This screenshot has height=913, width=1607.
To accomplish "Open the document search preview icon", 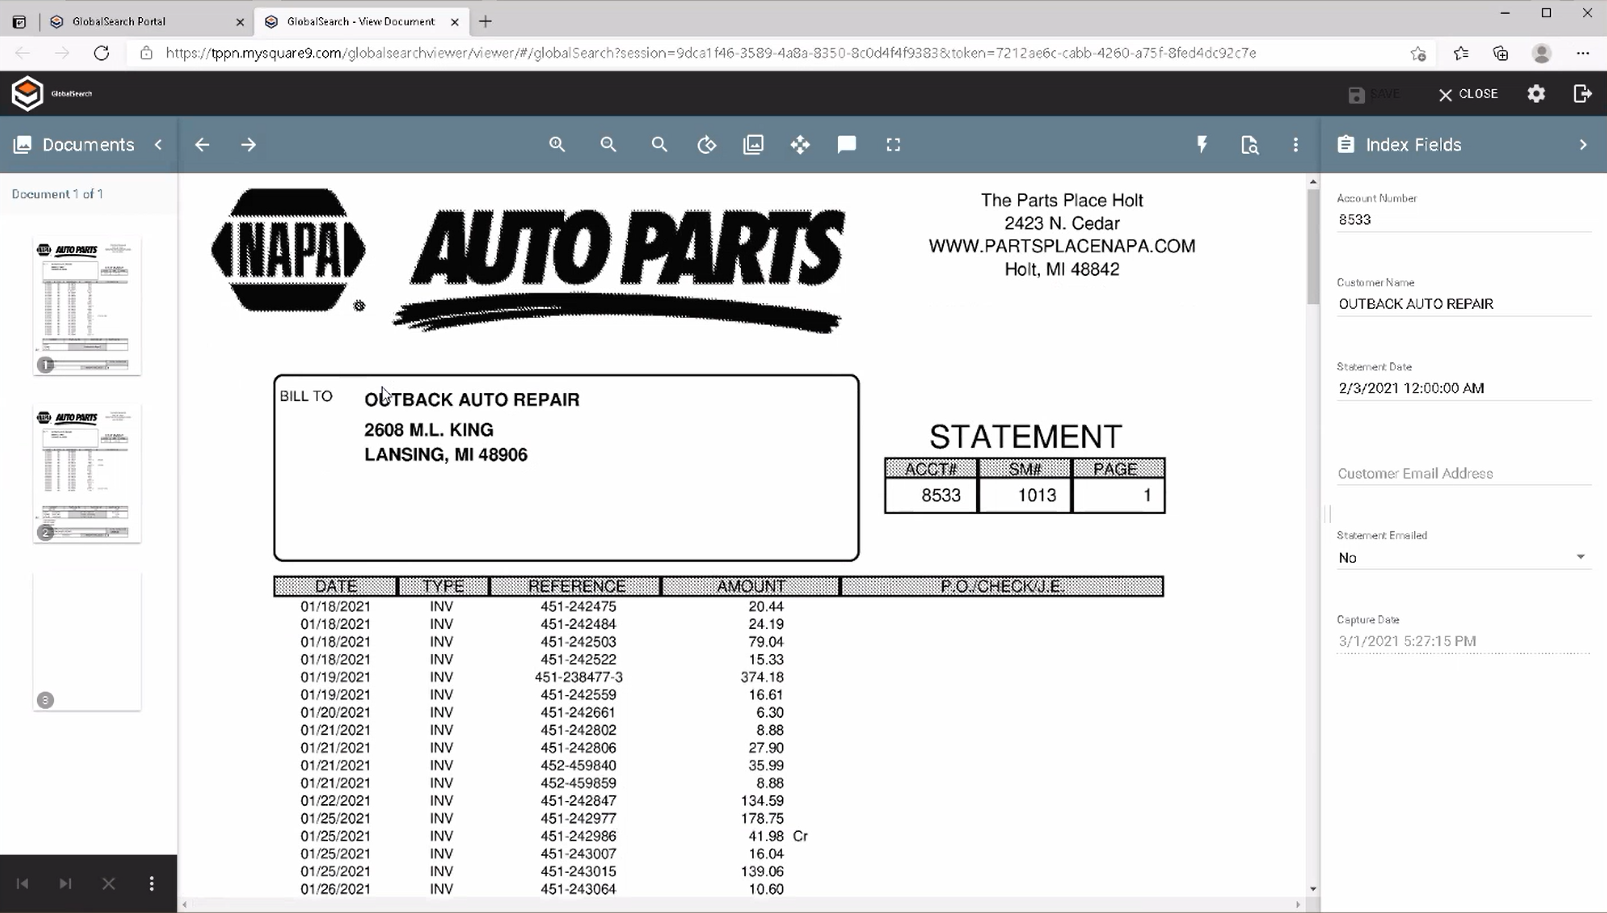I will pyautogui.click(x=1250, y=145).
